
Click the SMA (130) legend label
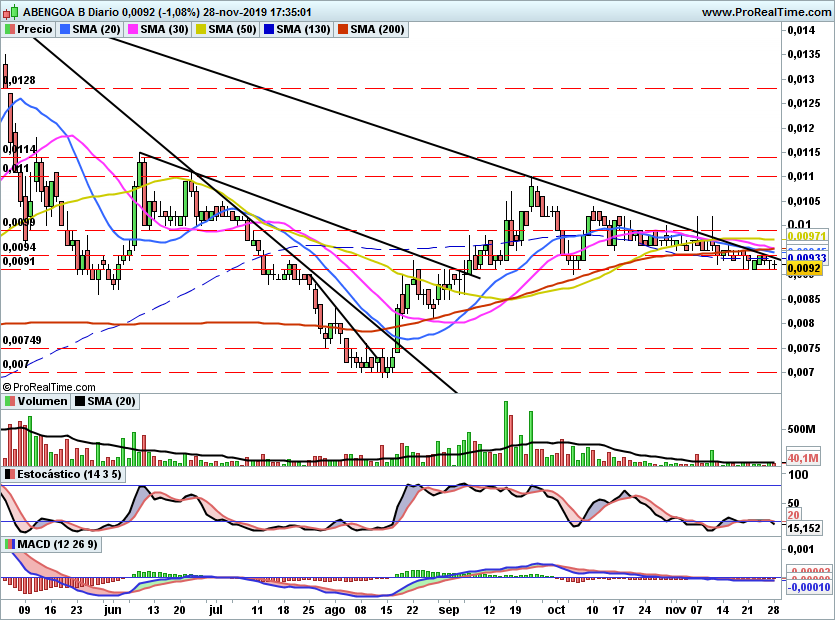pyautogui.click(x=304, y=29)
